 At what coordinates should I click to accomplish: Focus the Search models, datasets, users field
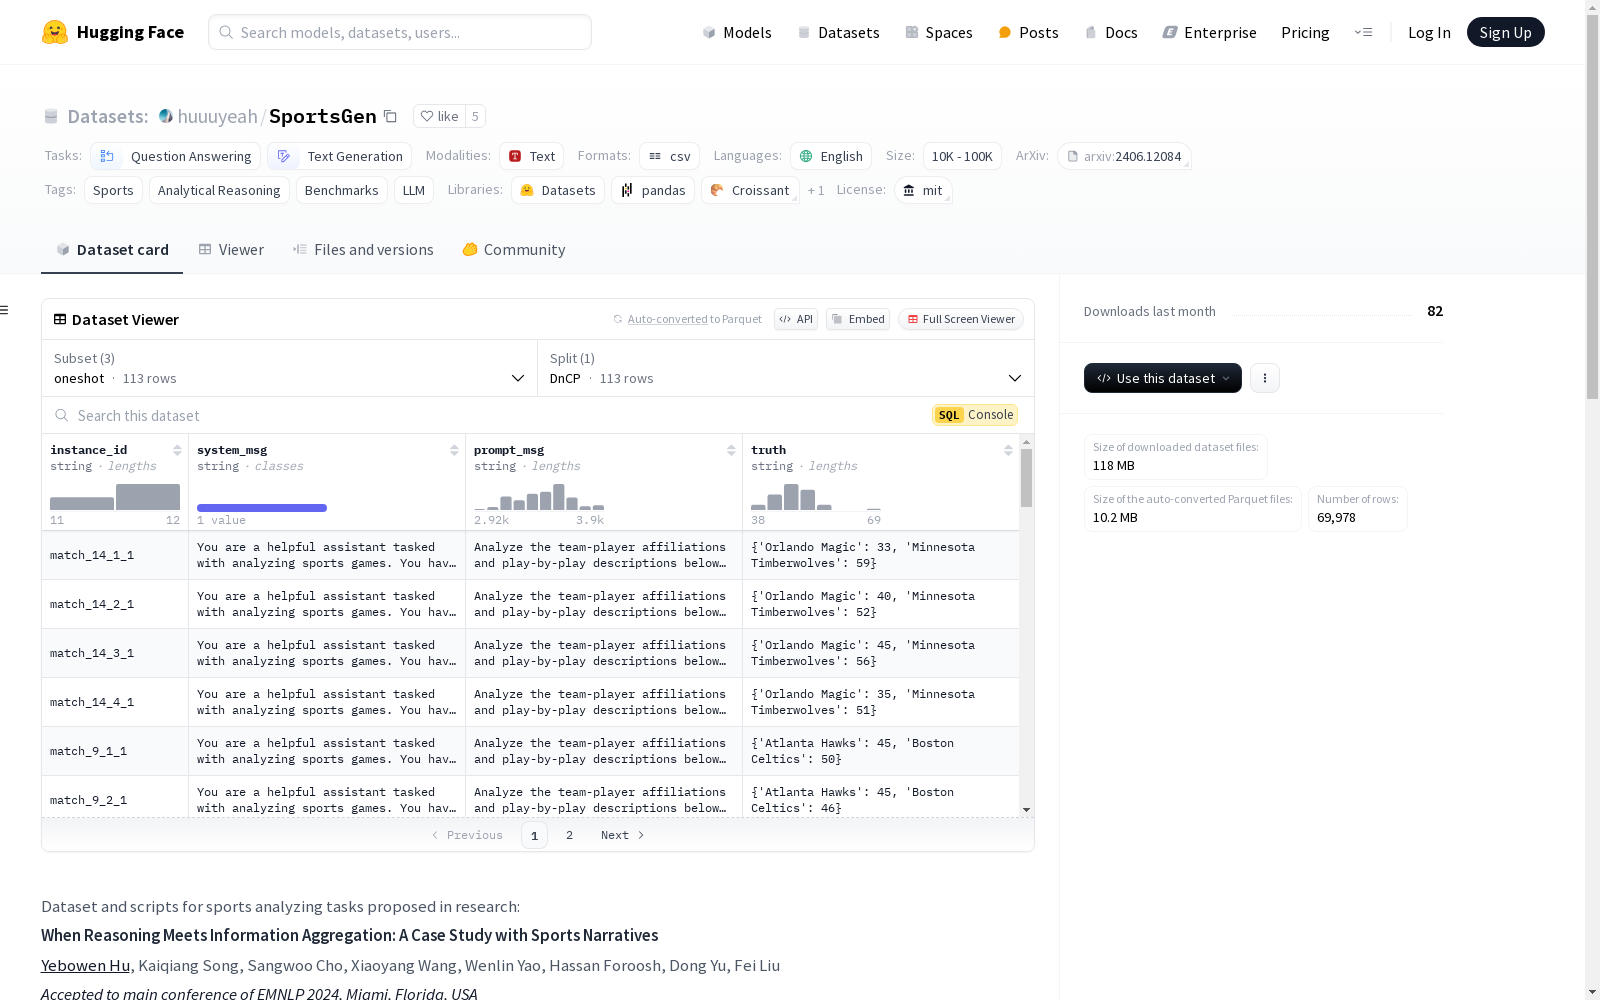(400, 32)
